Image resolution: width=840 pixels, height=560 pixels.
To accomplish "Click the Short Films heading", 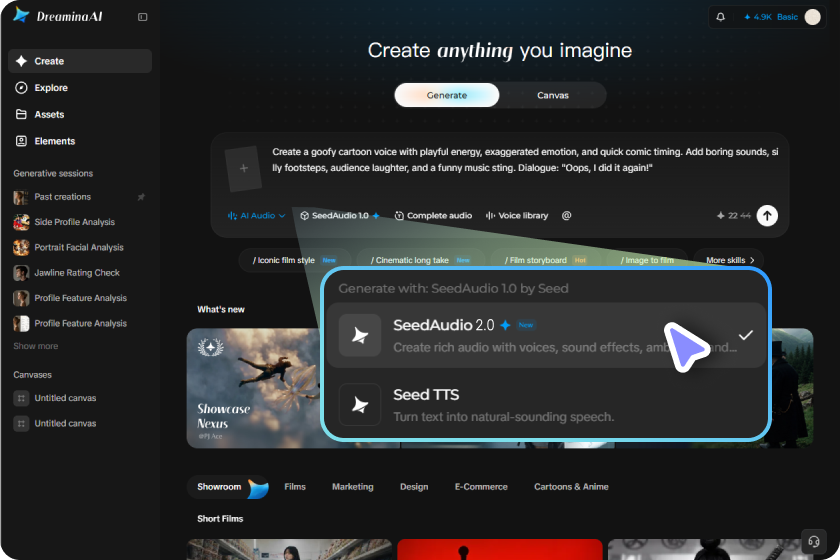I will coord(220,519).
